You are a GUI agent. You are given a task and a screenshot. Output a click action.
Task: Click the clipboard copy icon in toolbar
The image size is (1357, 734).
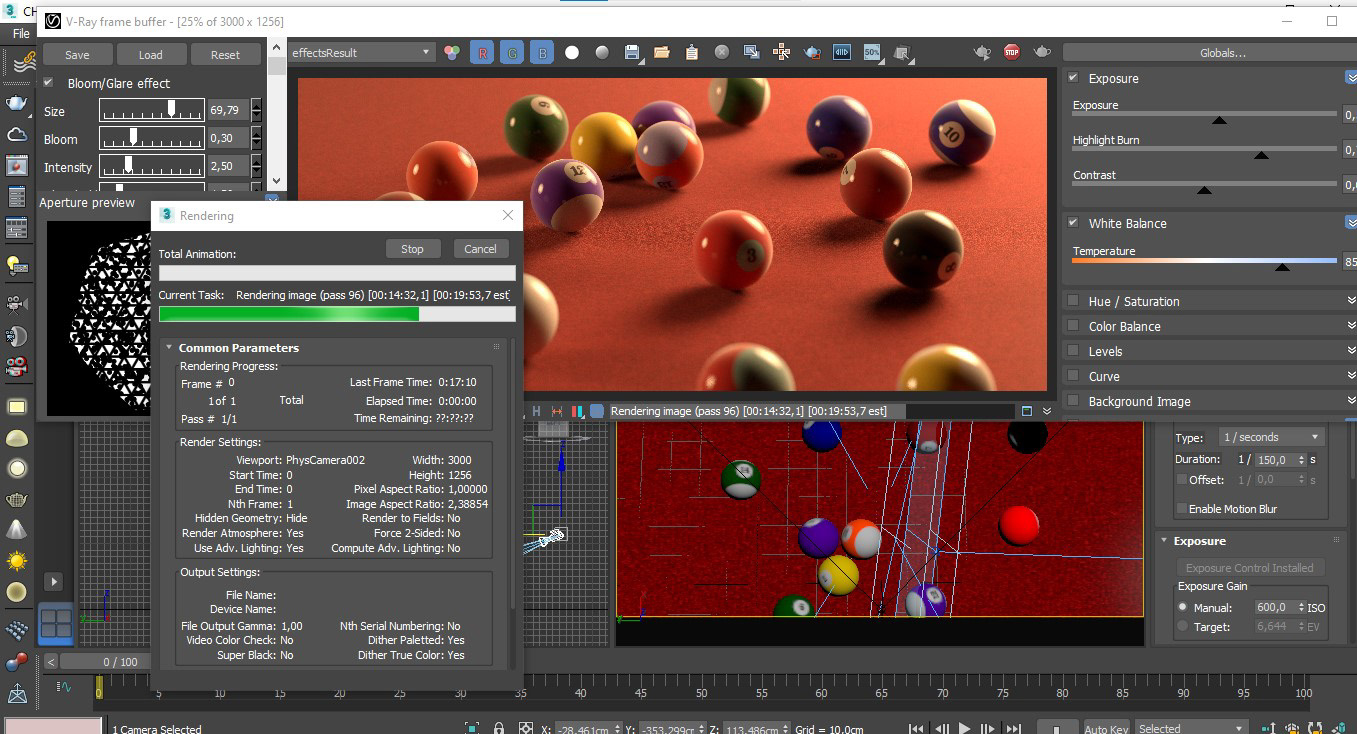pyautogui.click(x=691, y=53)
